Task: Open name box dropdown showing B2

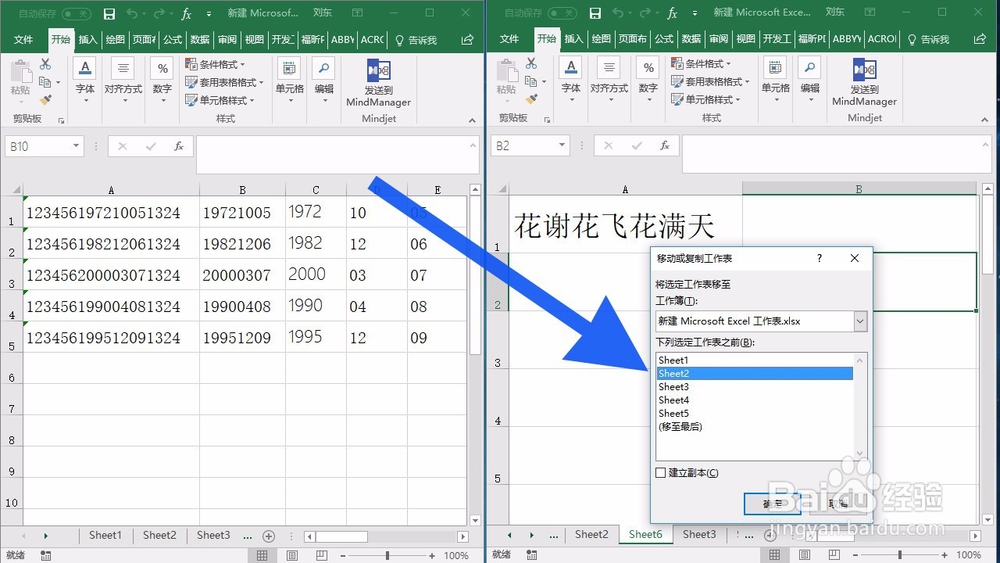Action: point(562,145)
